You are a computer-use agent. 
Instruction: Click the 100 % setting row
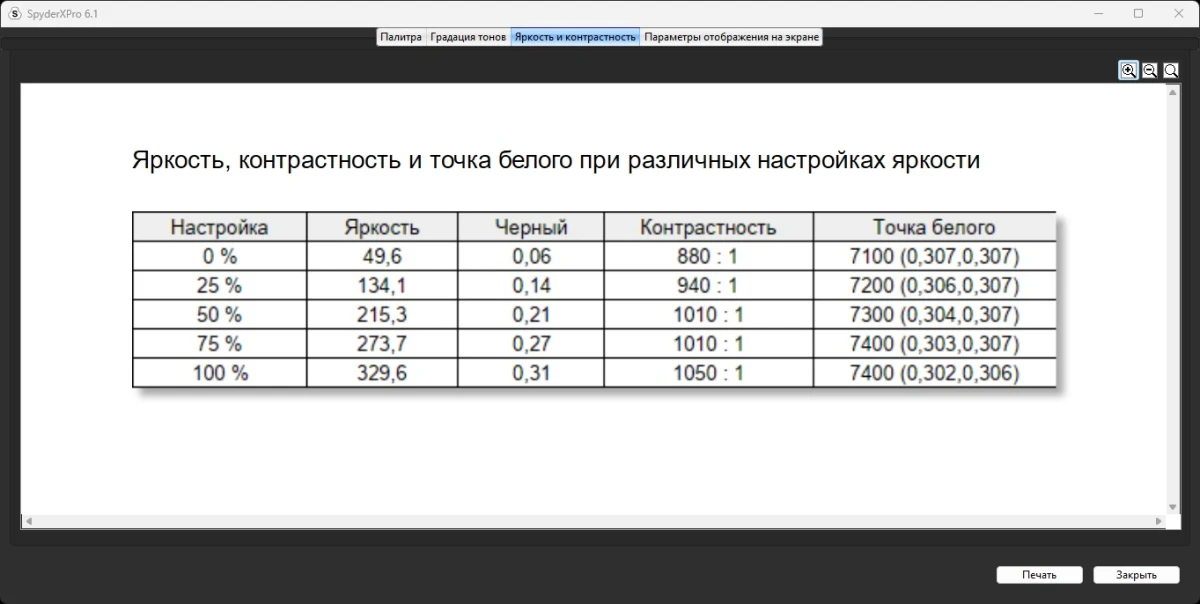[x=218, y=373]
